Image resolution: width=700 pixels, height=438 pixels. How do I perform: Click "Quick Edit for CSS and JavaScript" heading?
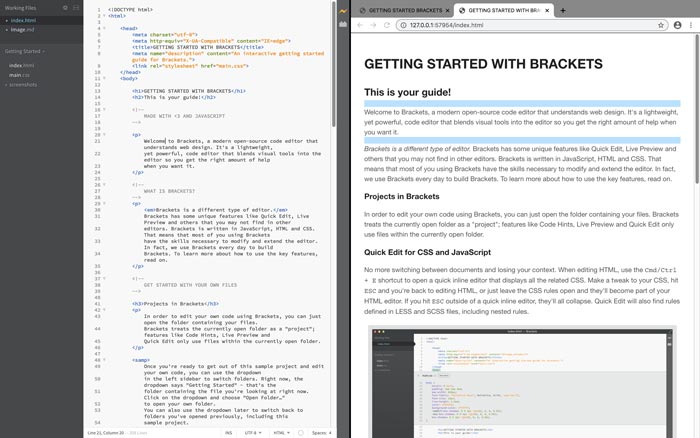pyautogui.click(x=427, y=252)
